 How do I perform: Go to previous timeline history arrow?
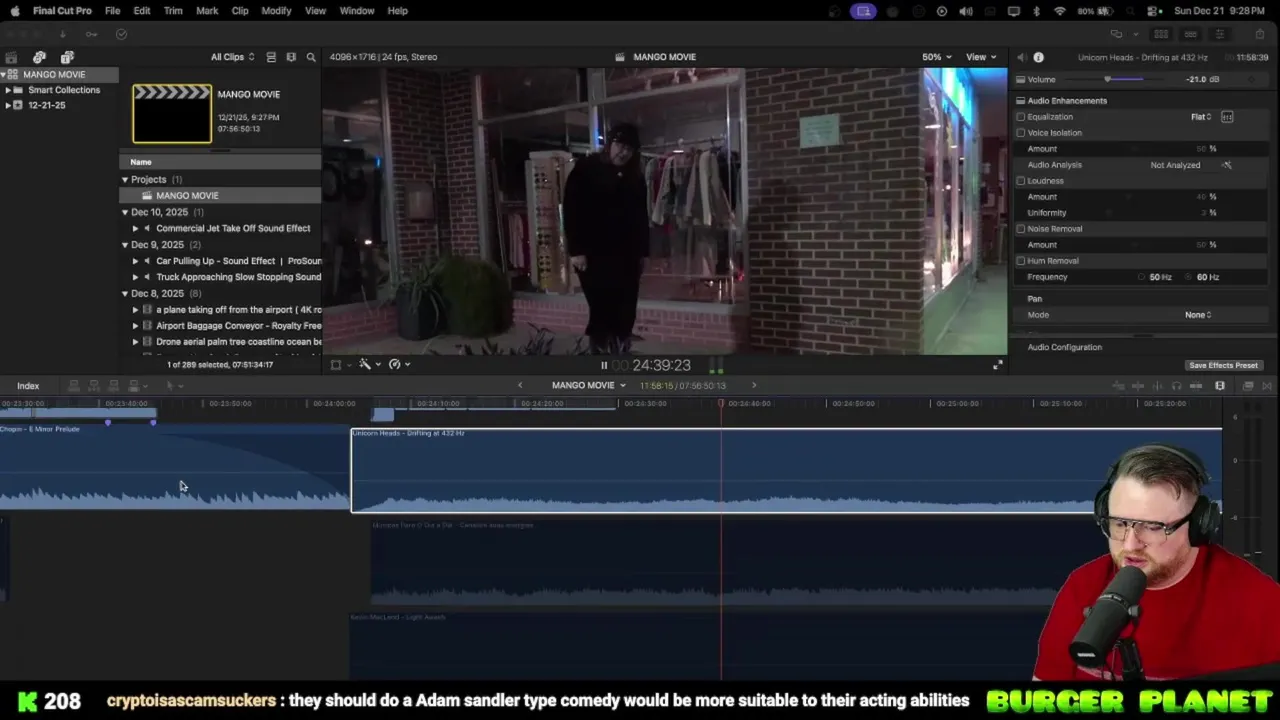[519, 385]
